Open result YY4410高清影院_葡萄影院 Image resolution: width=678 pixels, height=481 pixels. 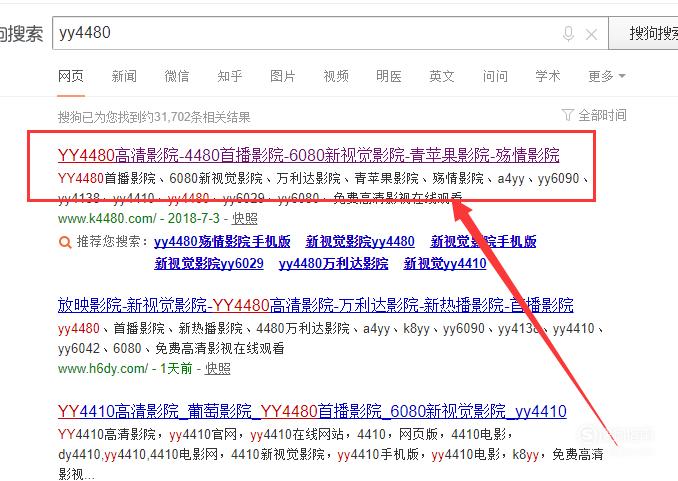pyautogui.click(x=312, y=411)
